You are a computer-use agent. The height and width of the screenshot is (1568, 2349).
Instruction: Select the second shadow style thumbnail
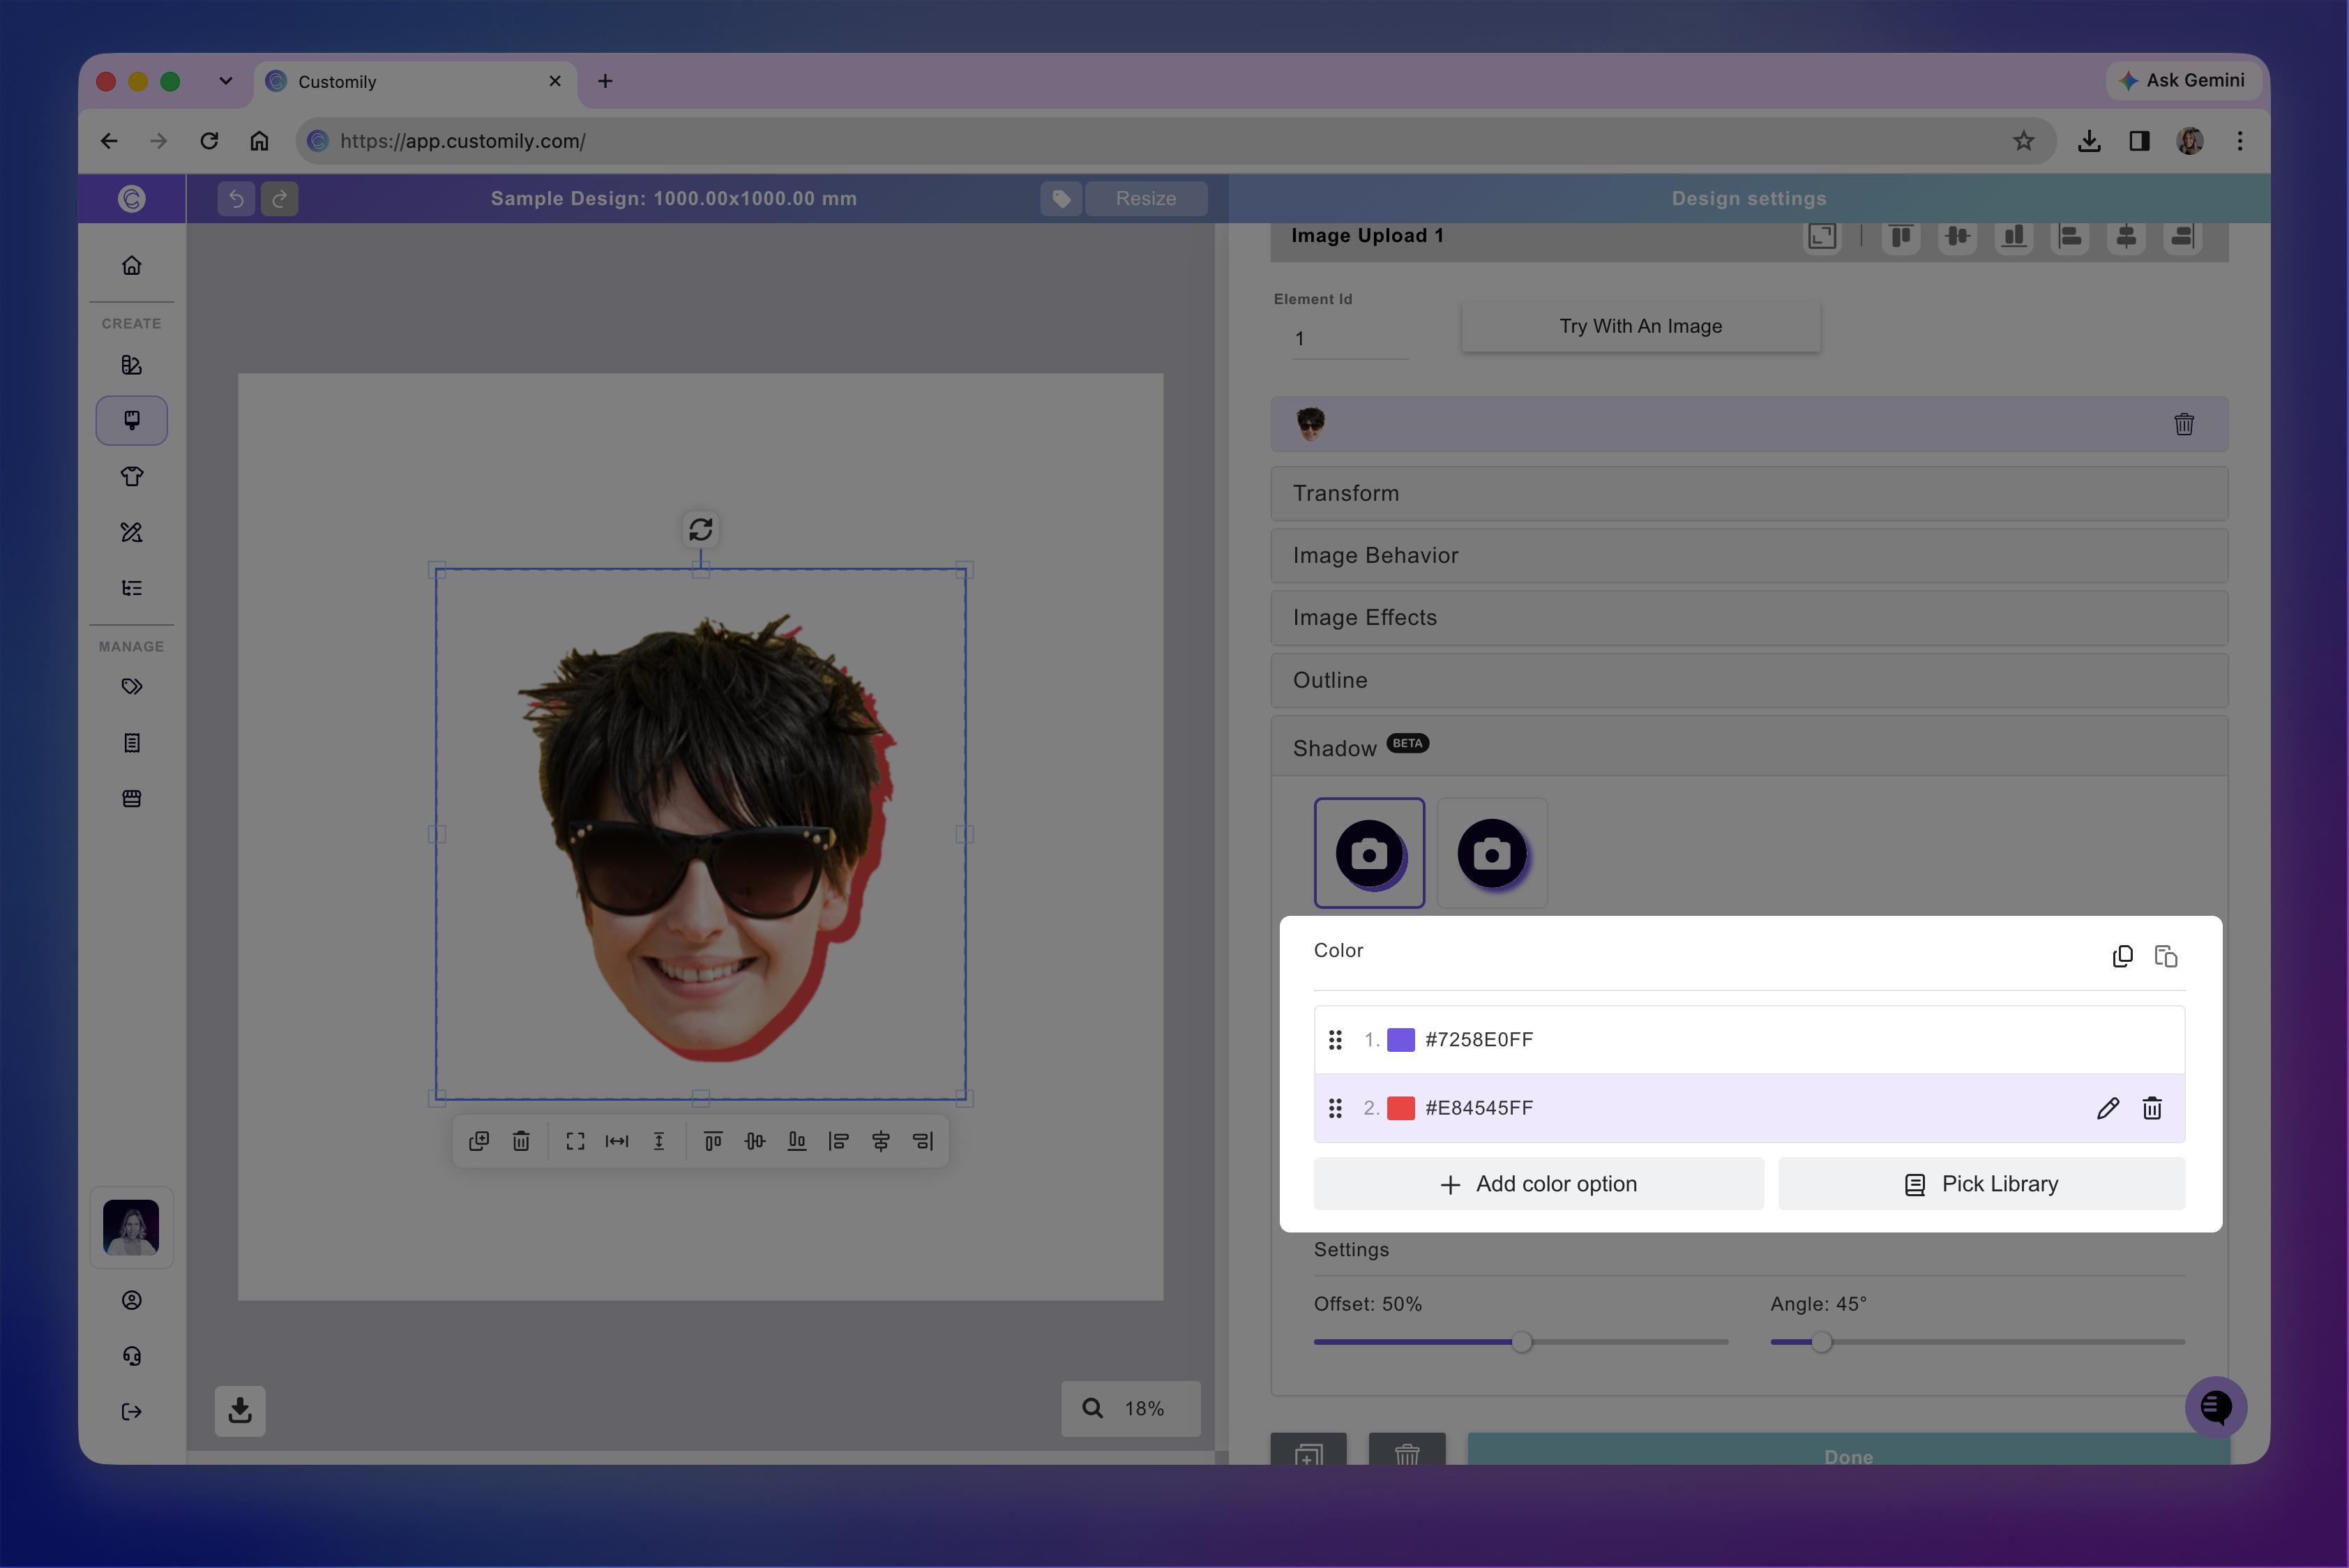pyautogui.click(x=1492, y=853)
